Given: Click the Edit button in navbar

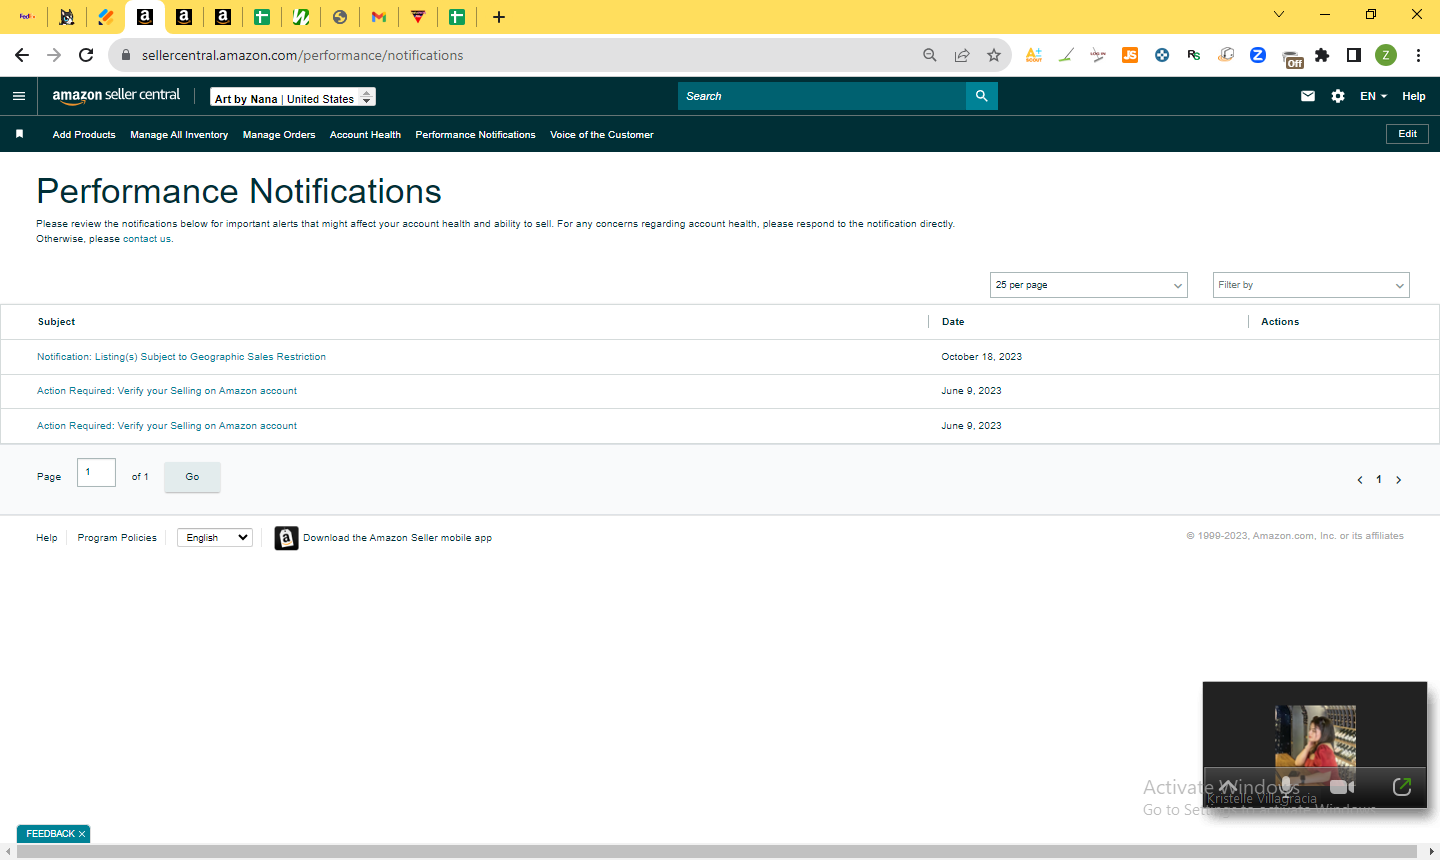Looking at the screenshot, I should 1407,134.
